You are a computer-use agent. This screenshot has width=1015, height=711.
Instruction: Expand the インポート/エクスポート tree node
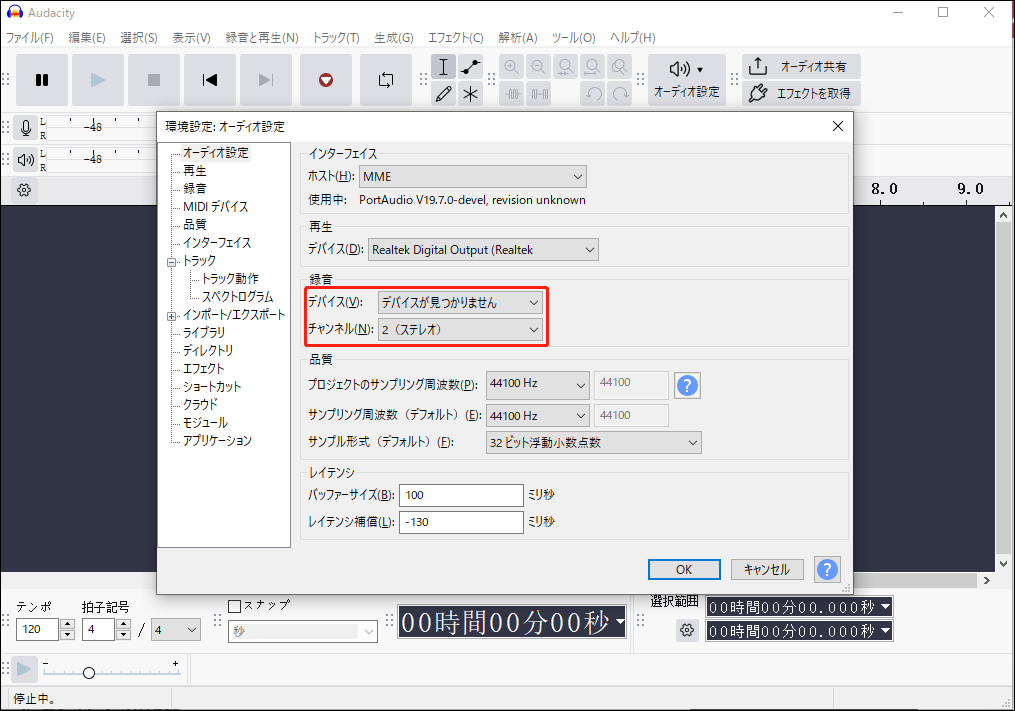pos(172,317)
